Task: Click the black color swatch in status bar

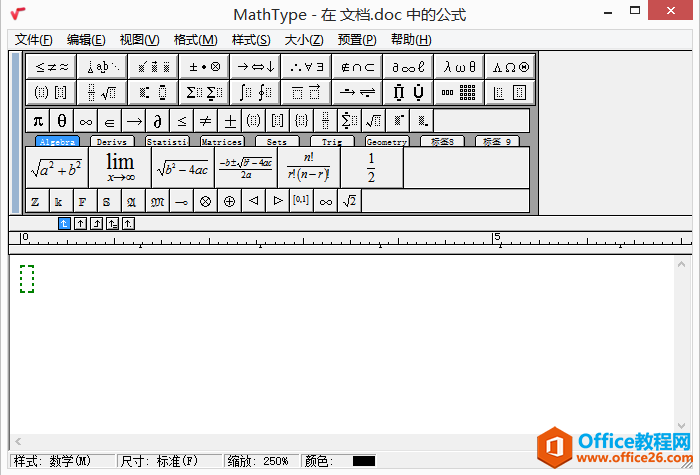Action: [364, 461]
